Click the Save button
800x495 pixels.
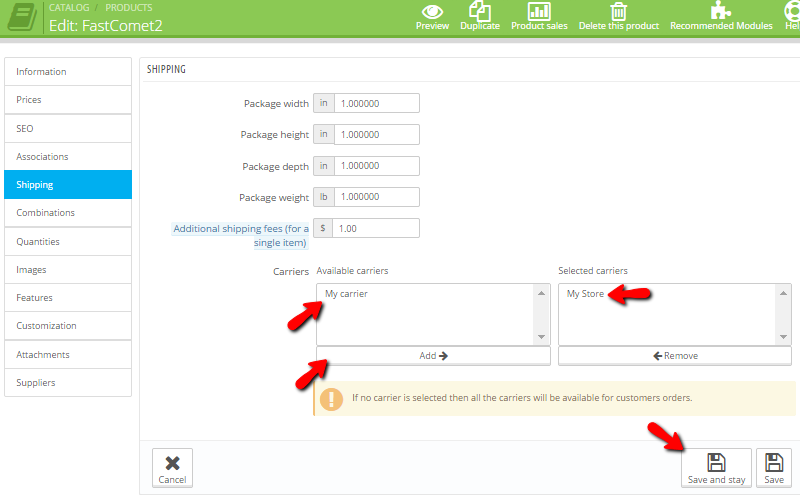tap(774, 468)
